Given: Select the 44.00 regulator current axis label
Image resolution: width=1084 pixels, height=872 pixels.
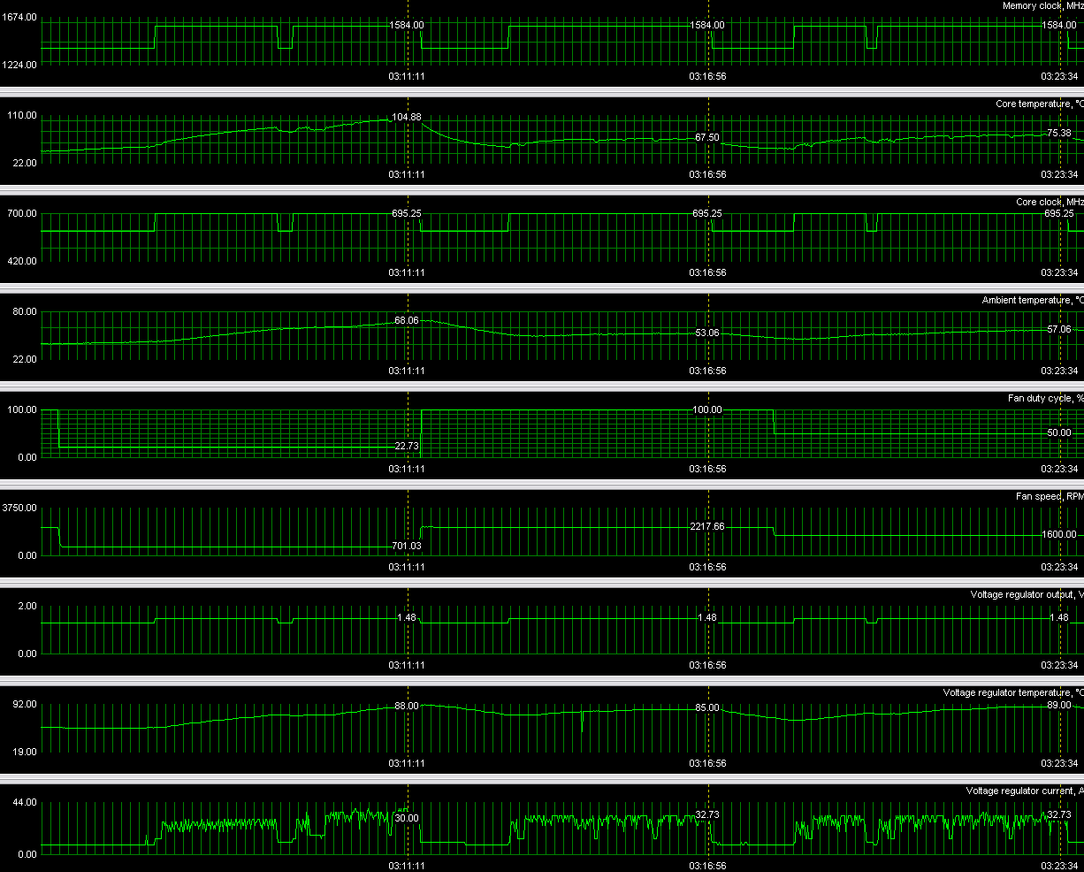Looking at the screenshot, I should pyautogui.click(x=25, y=803).
